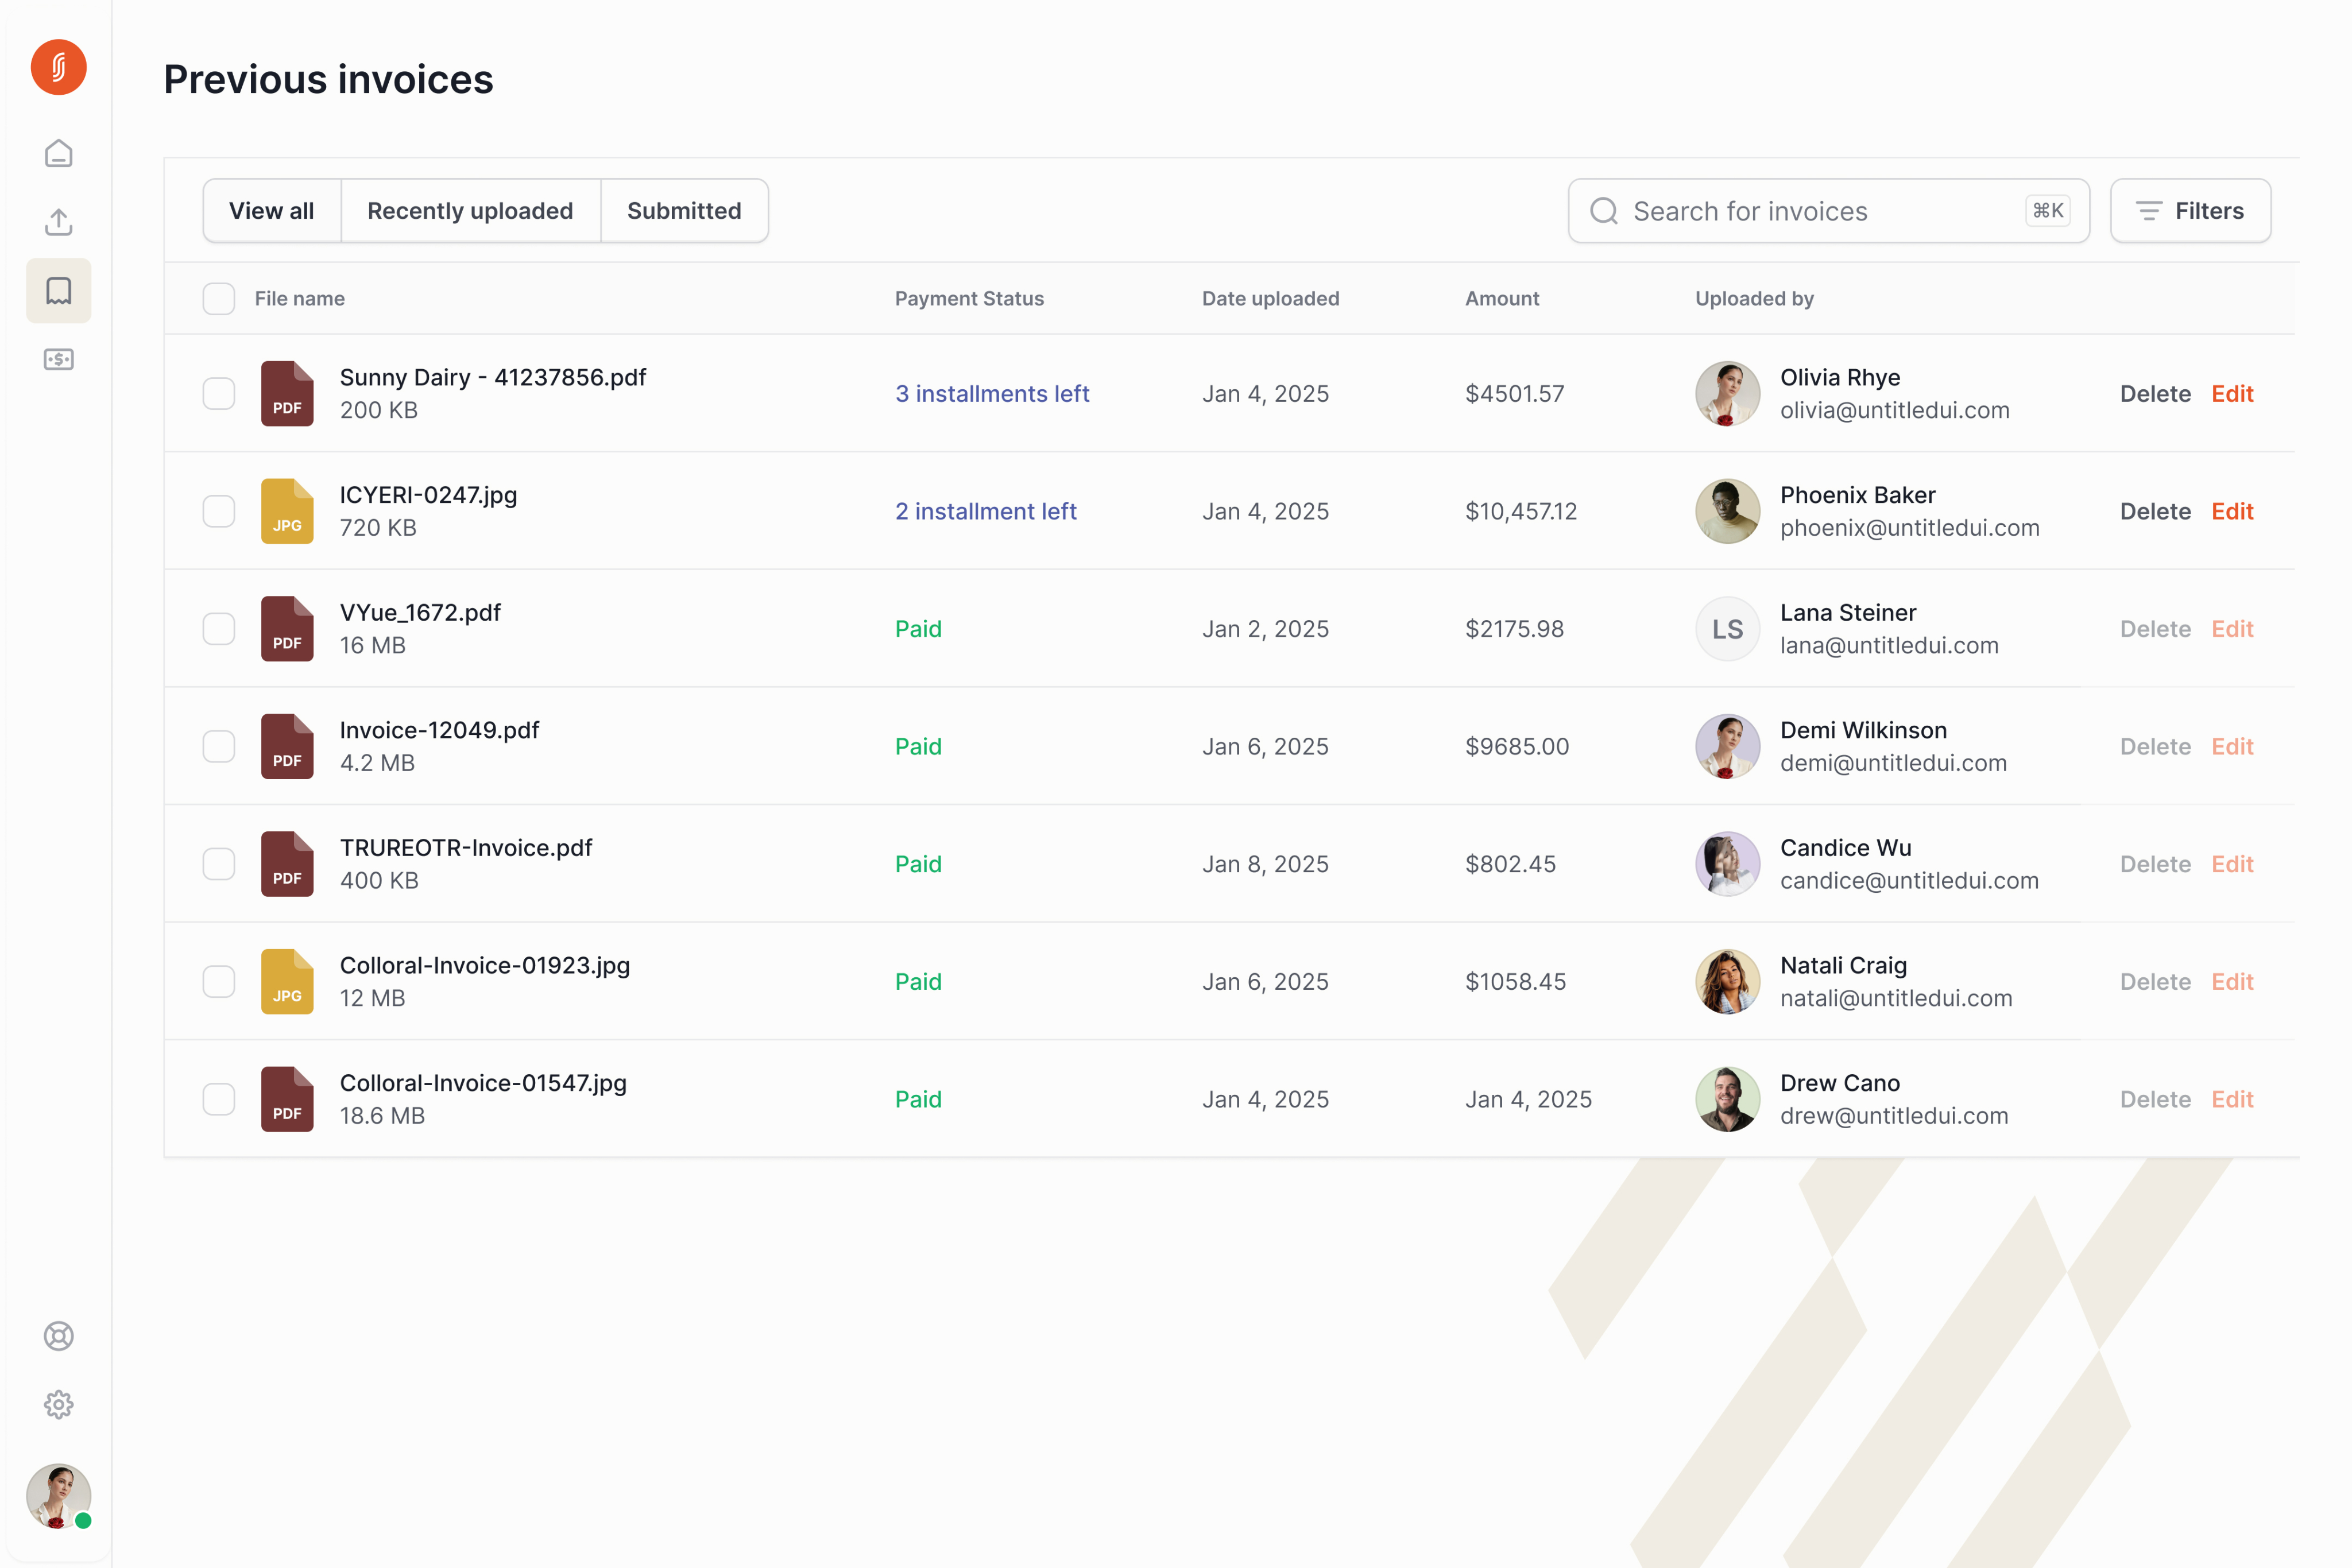
Task: Open the settings gear icon
Action: coord(58,1405)
